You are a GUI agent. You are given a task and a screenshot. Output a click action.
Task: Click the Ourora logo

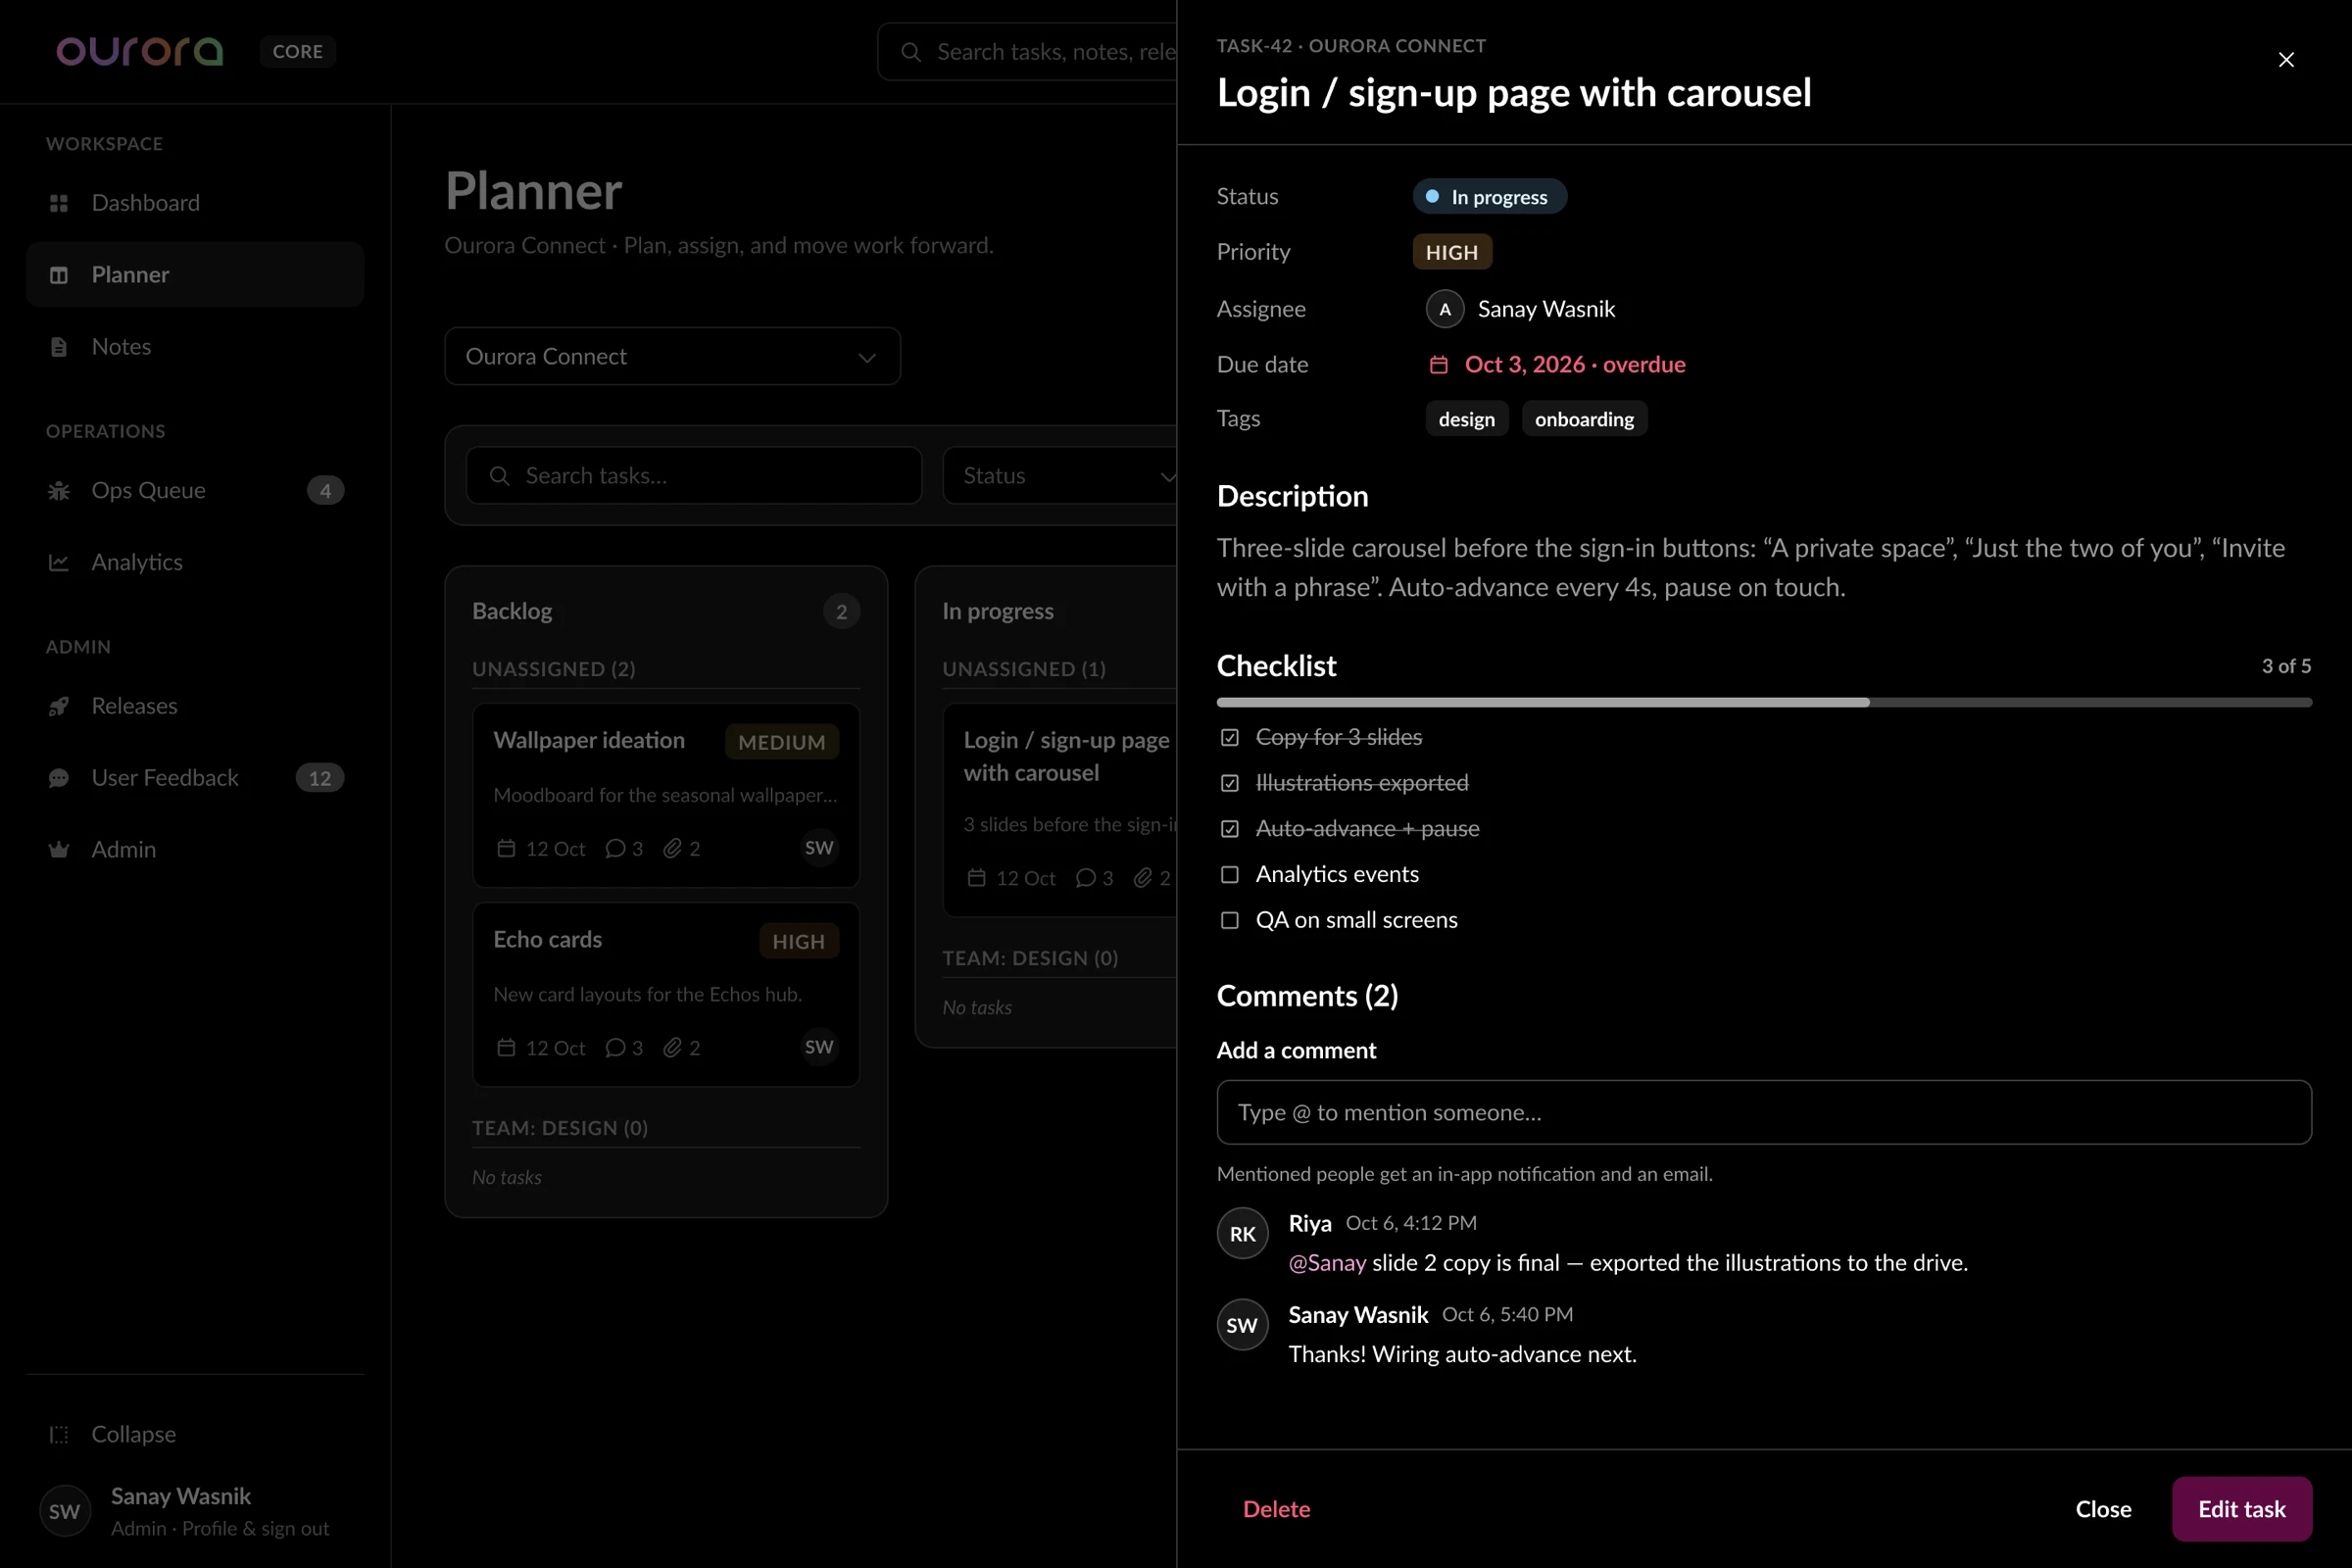(x=139, y=51)
